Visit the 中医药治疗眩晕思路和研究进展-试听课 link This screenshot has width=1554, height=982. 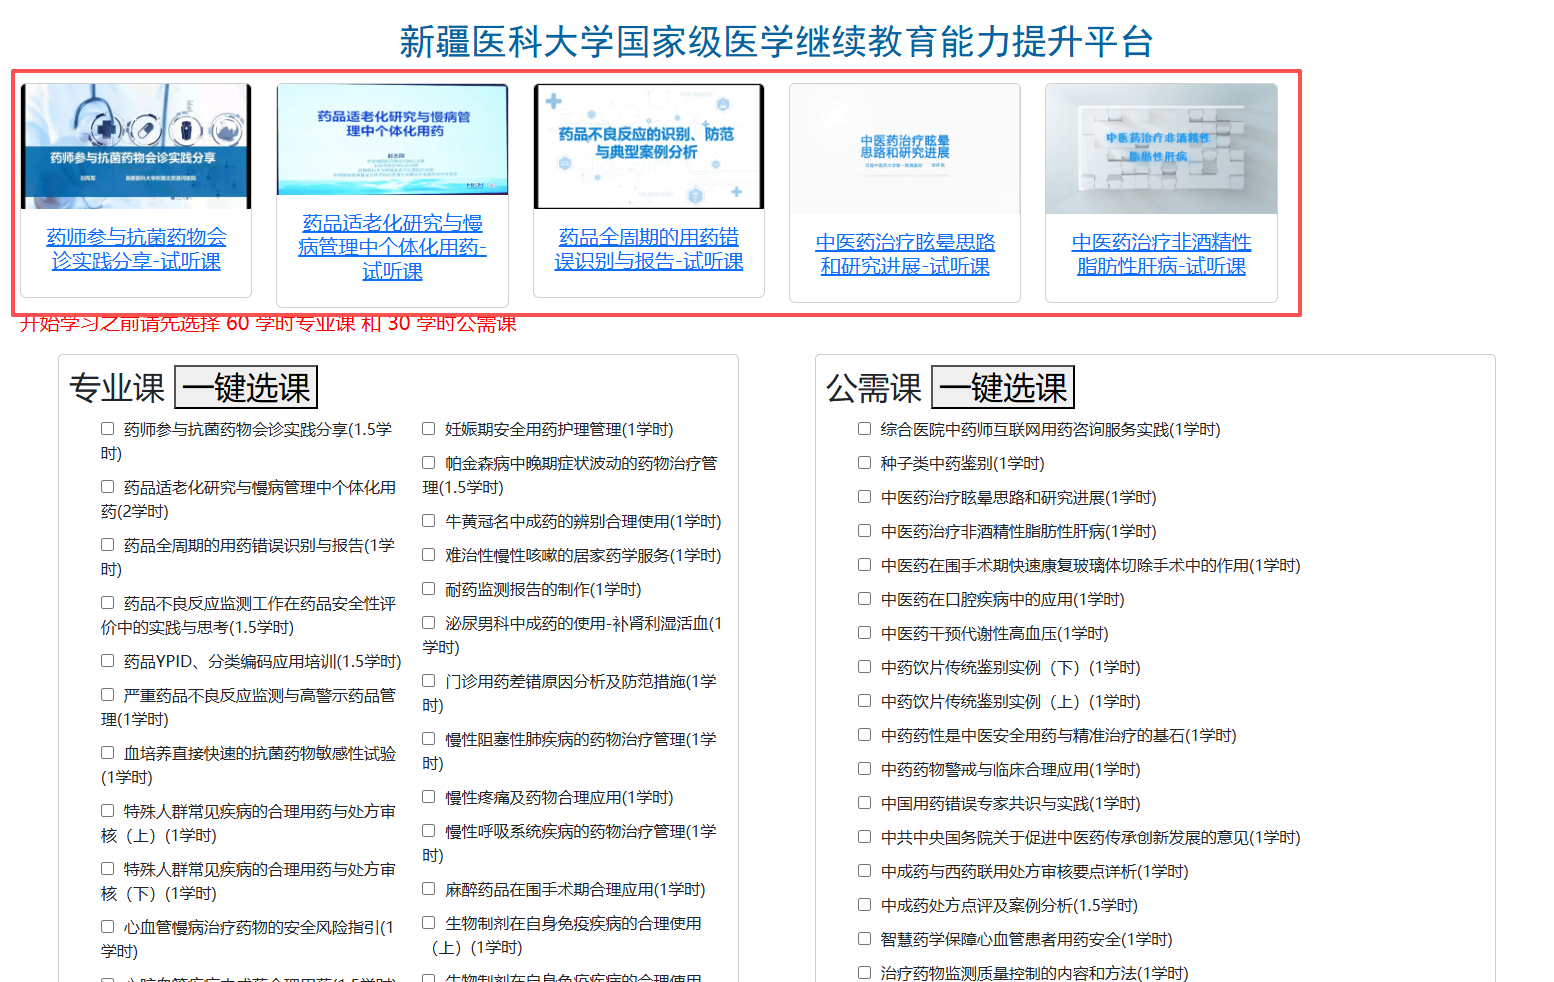[x=904, y=254]
